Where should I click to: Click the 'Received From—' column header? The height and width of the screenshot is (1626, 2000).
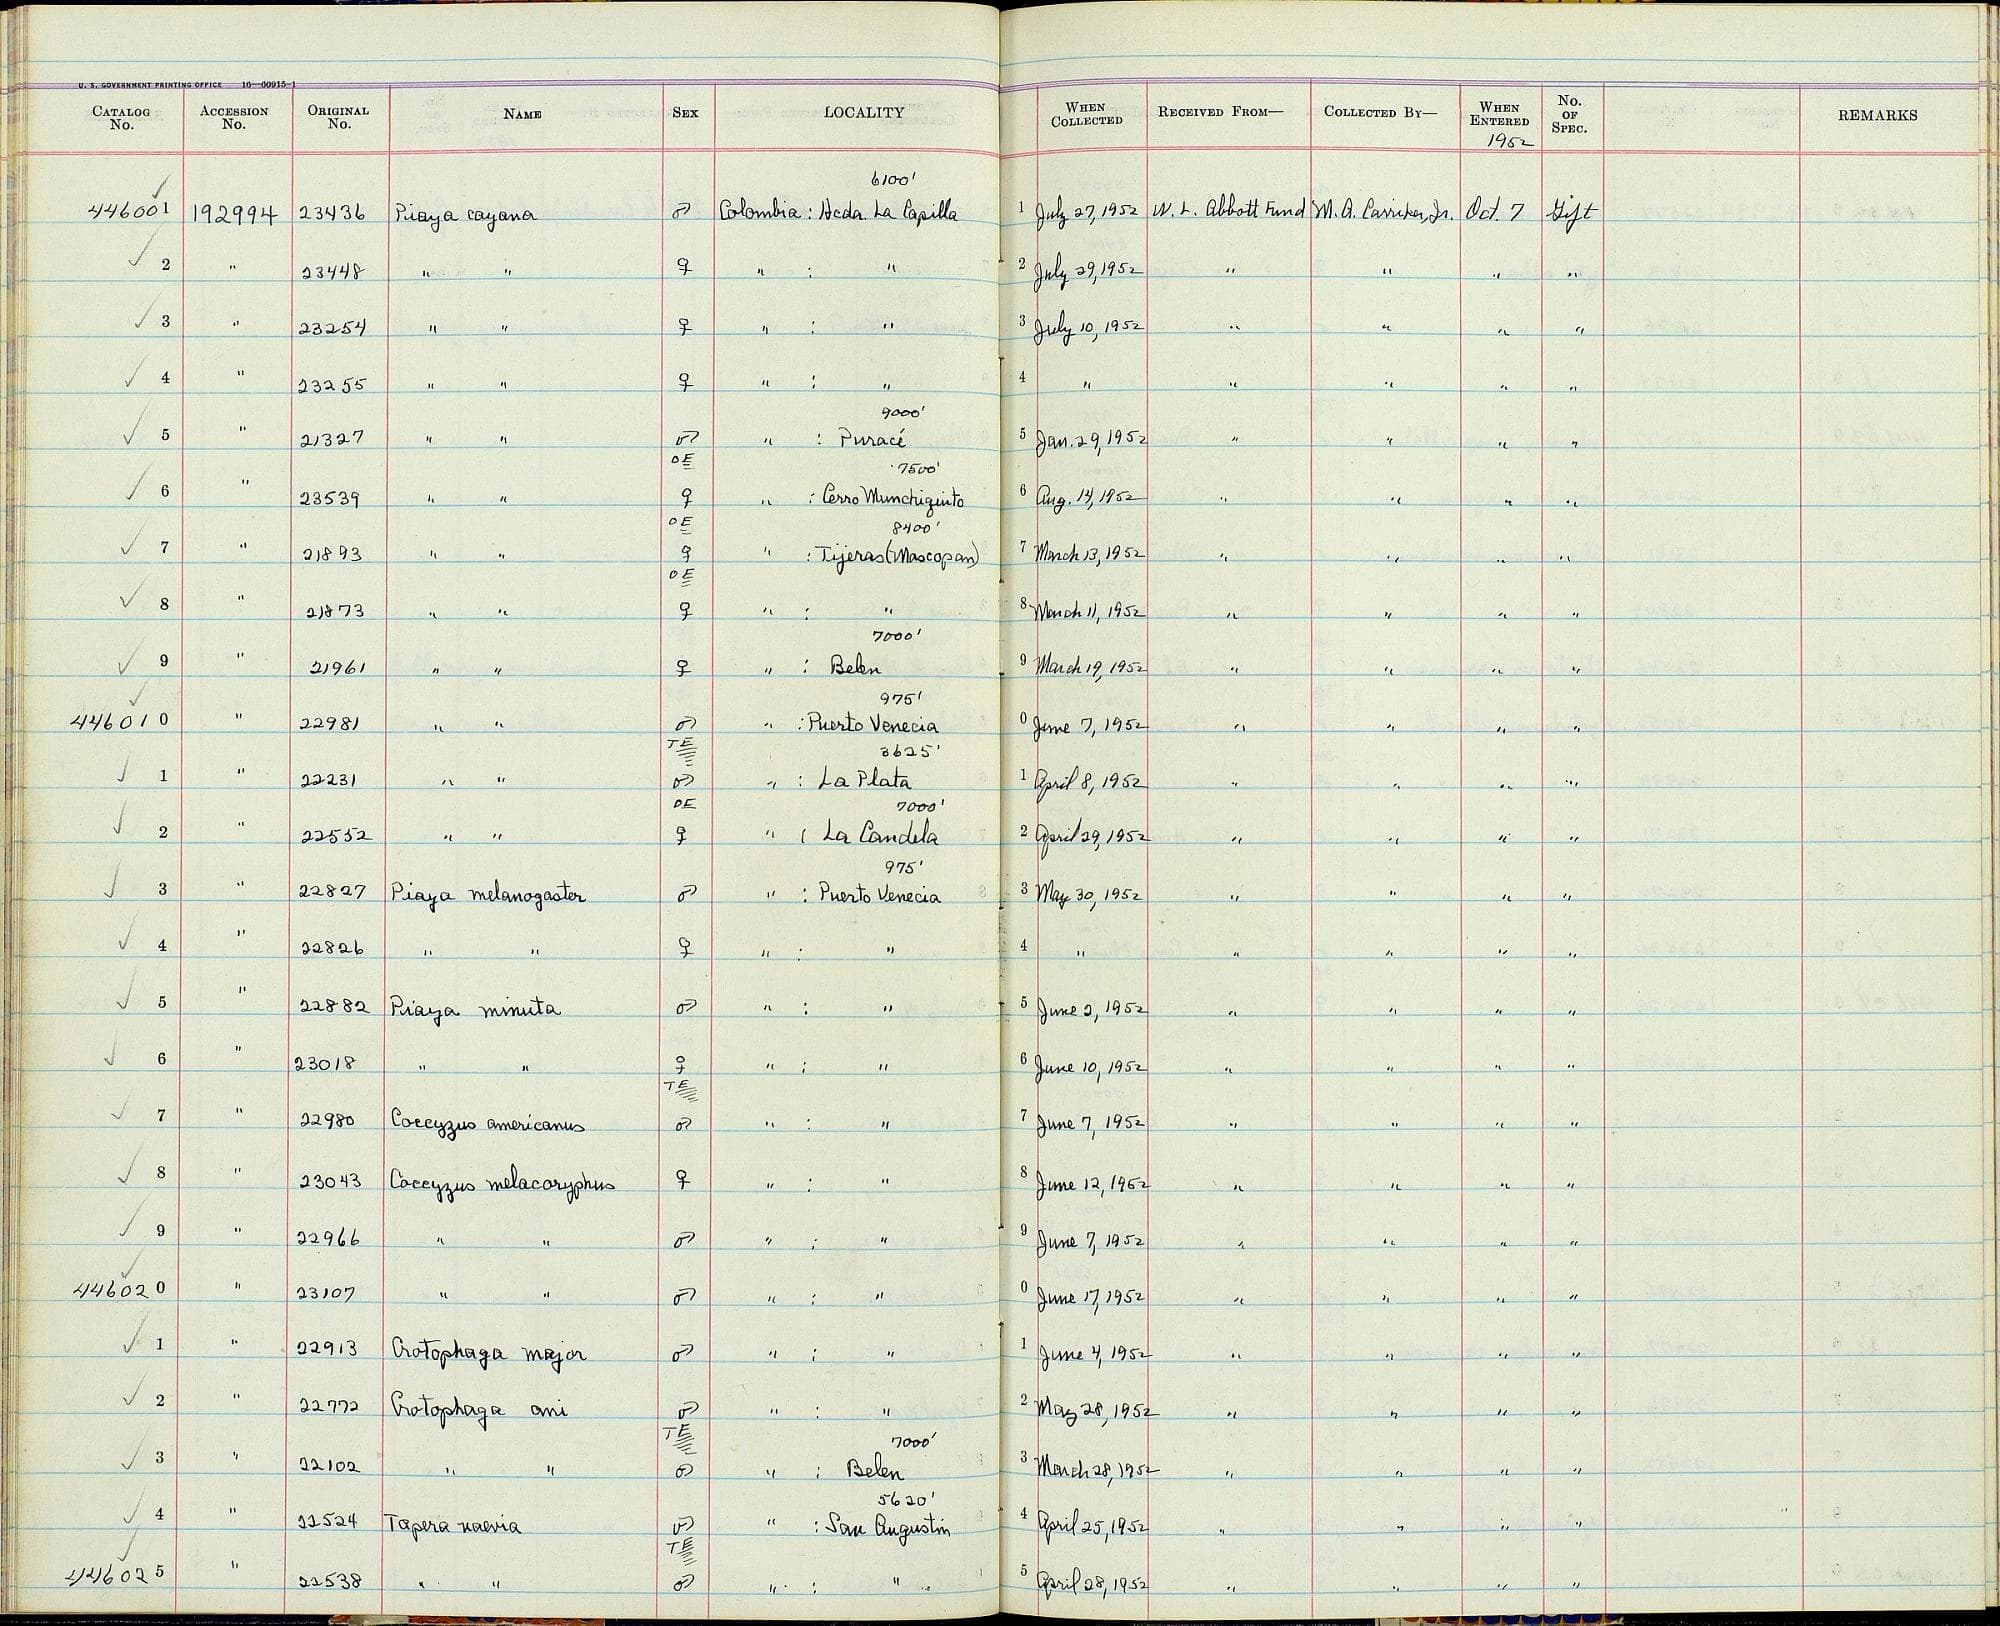(1220, 112)
